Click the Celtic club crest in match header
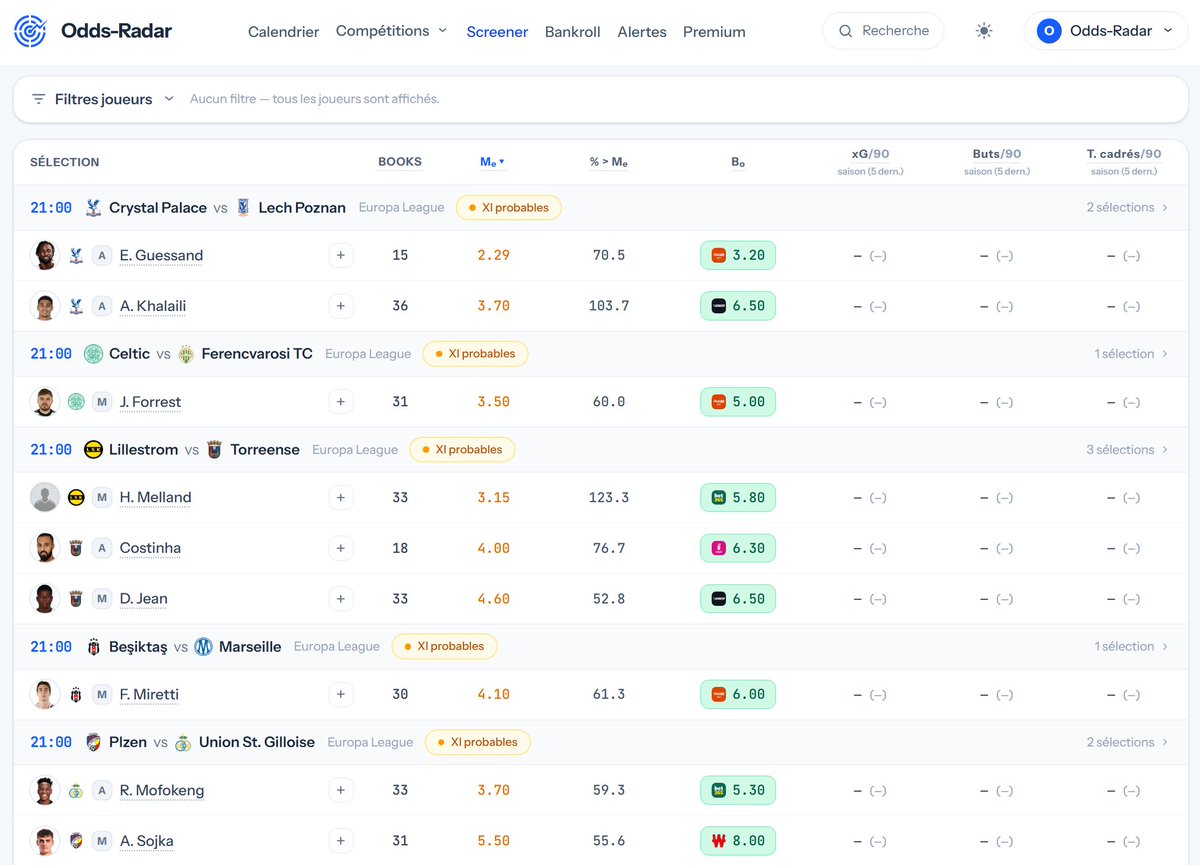 point(94,354)
